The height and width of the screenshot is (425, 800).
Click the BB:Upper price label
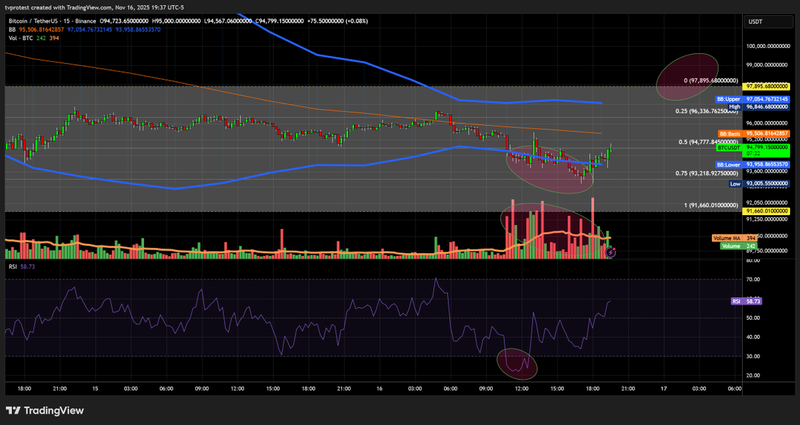click(x=729, y=101)
